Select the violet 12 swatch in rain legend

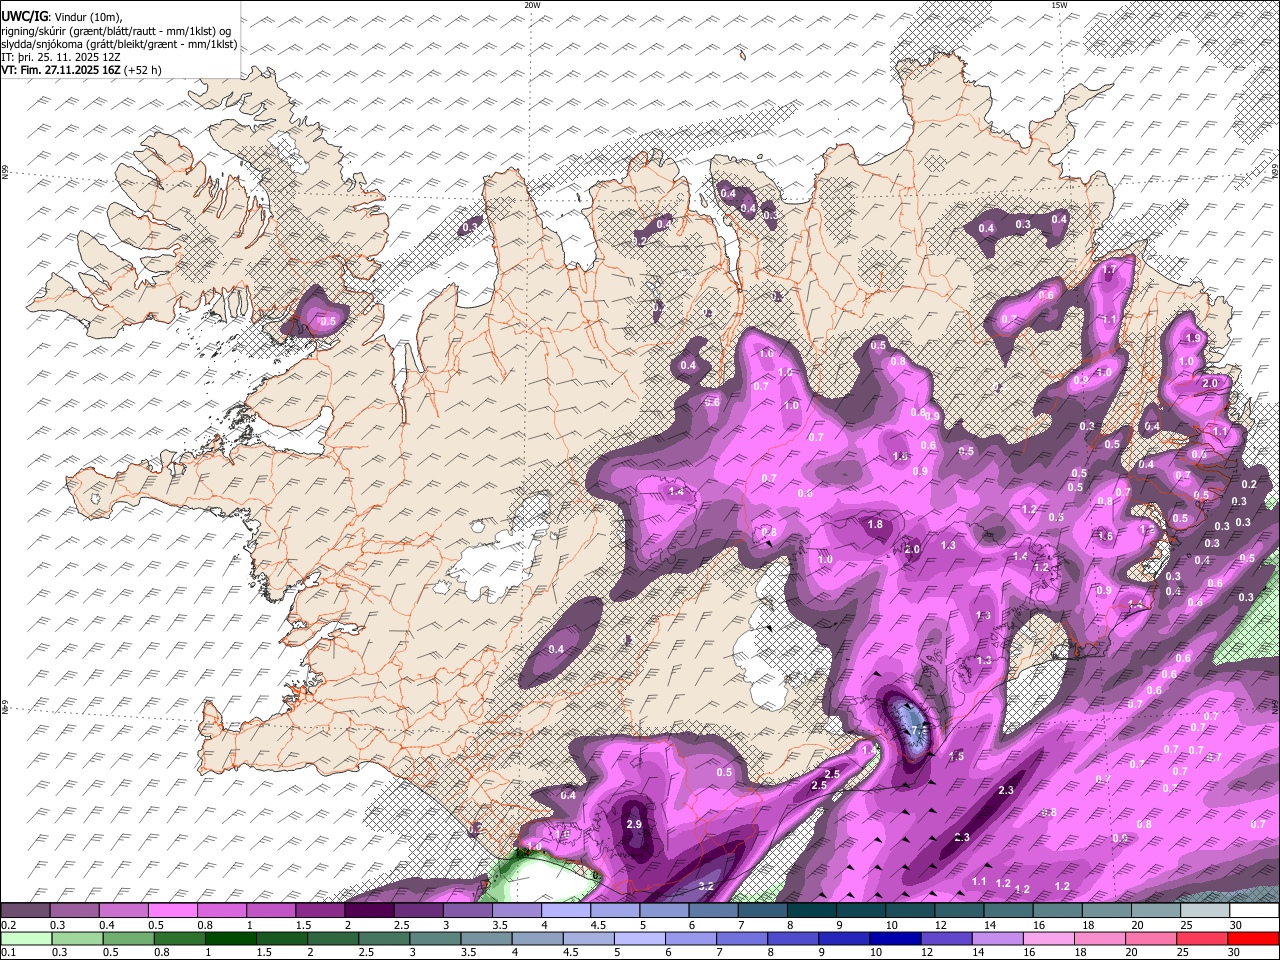[x=946, y=938]
